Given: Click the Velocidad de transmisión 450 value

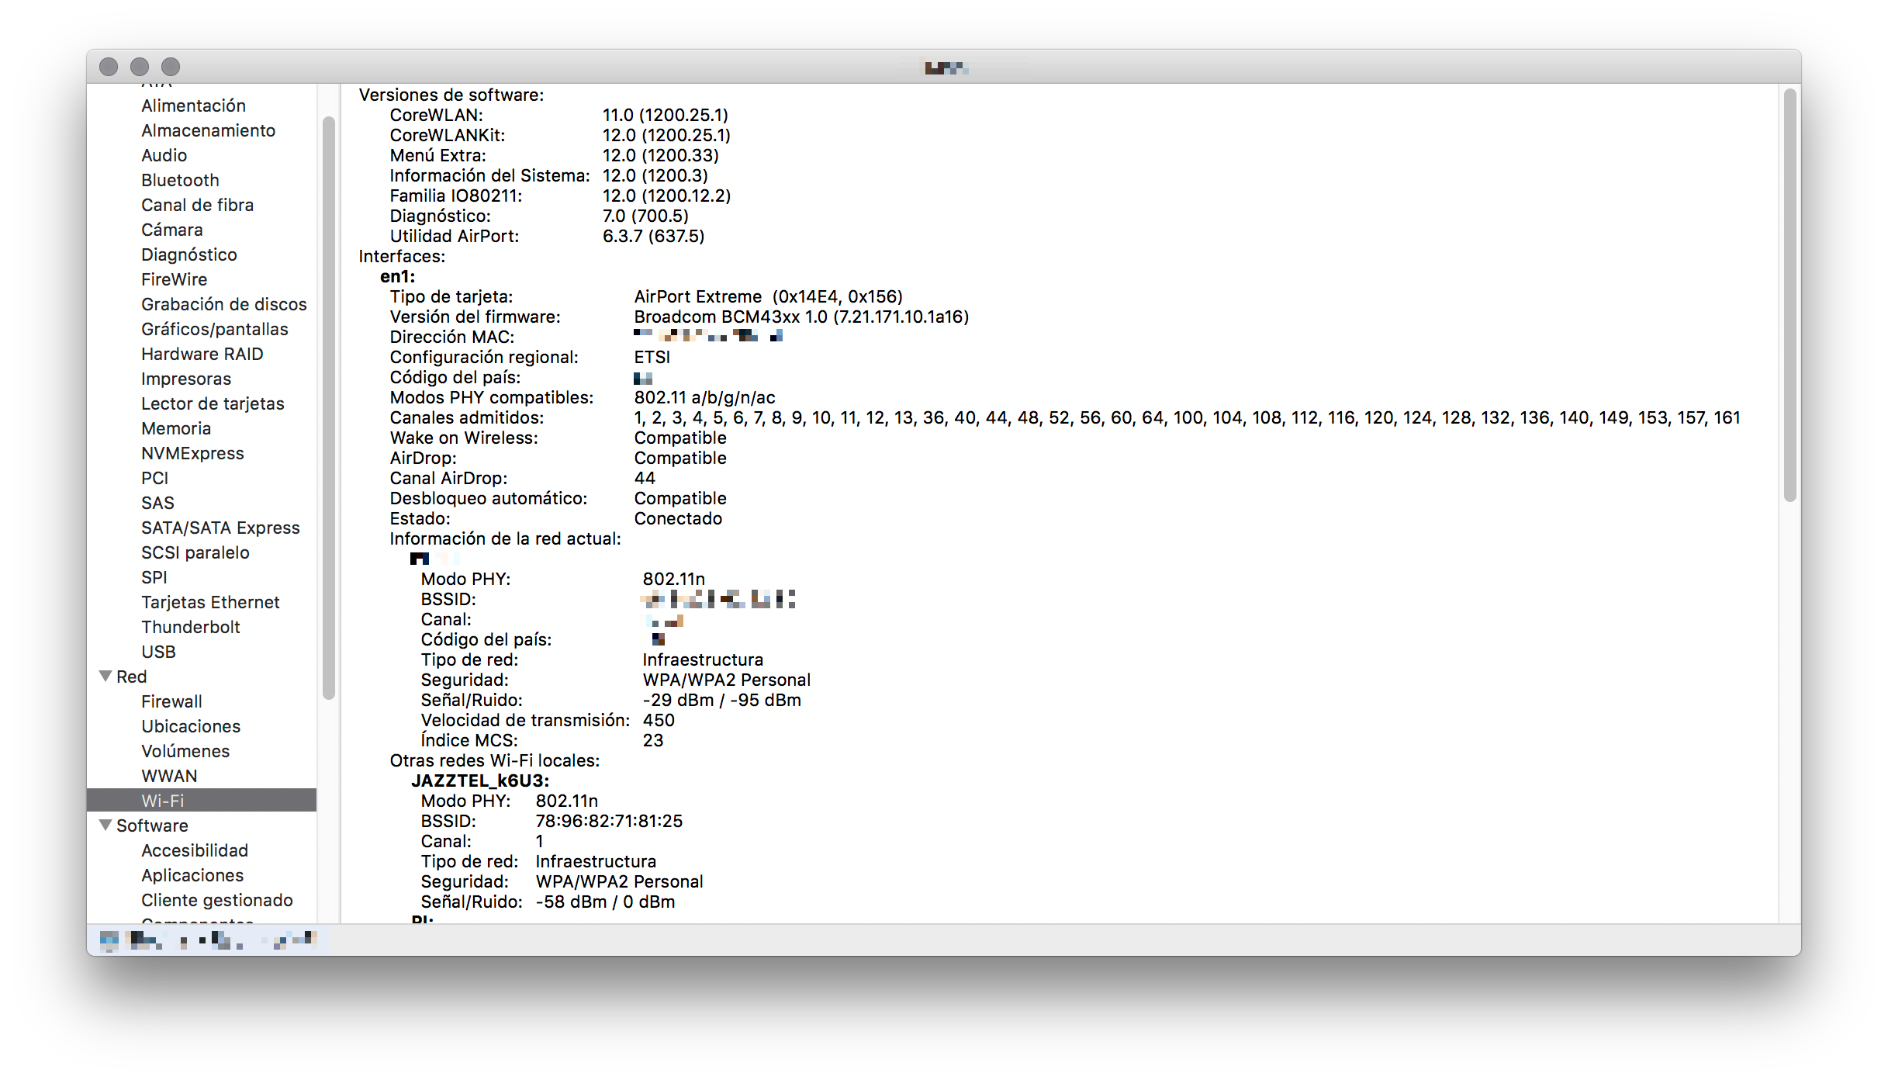Looking at the screenshot, I should point(658,720).
